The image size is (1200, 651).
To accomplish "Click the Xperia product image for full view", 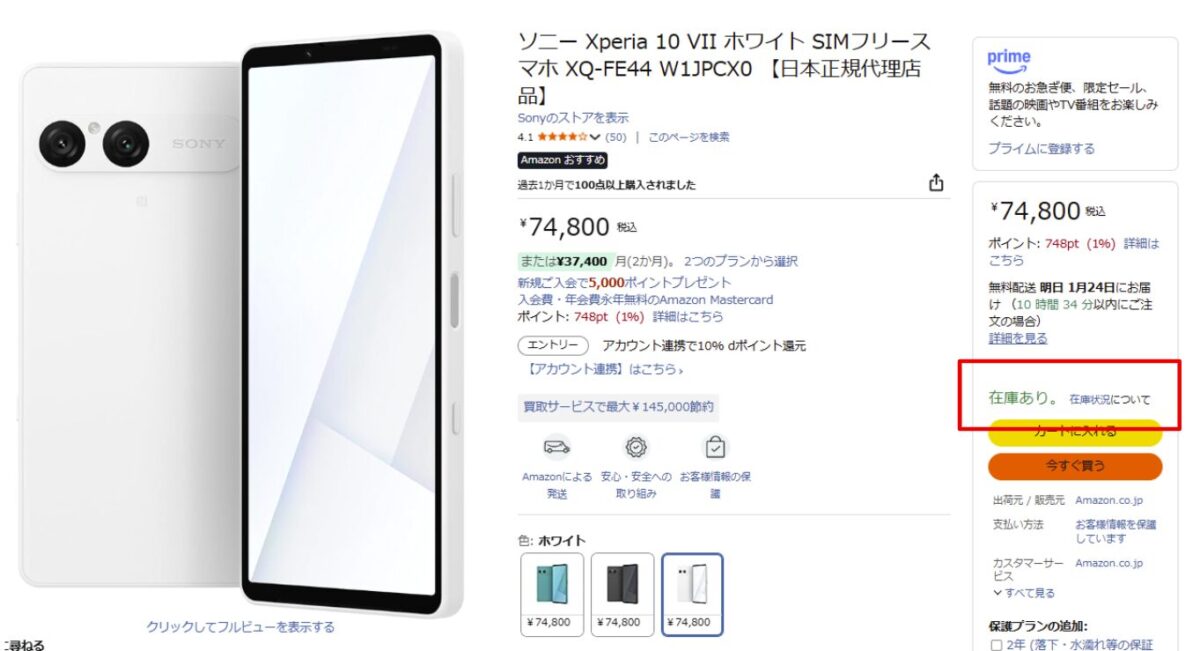I will pos(241,324).
